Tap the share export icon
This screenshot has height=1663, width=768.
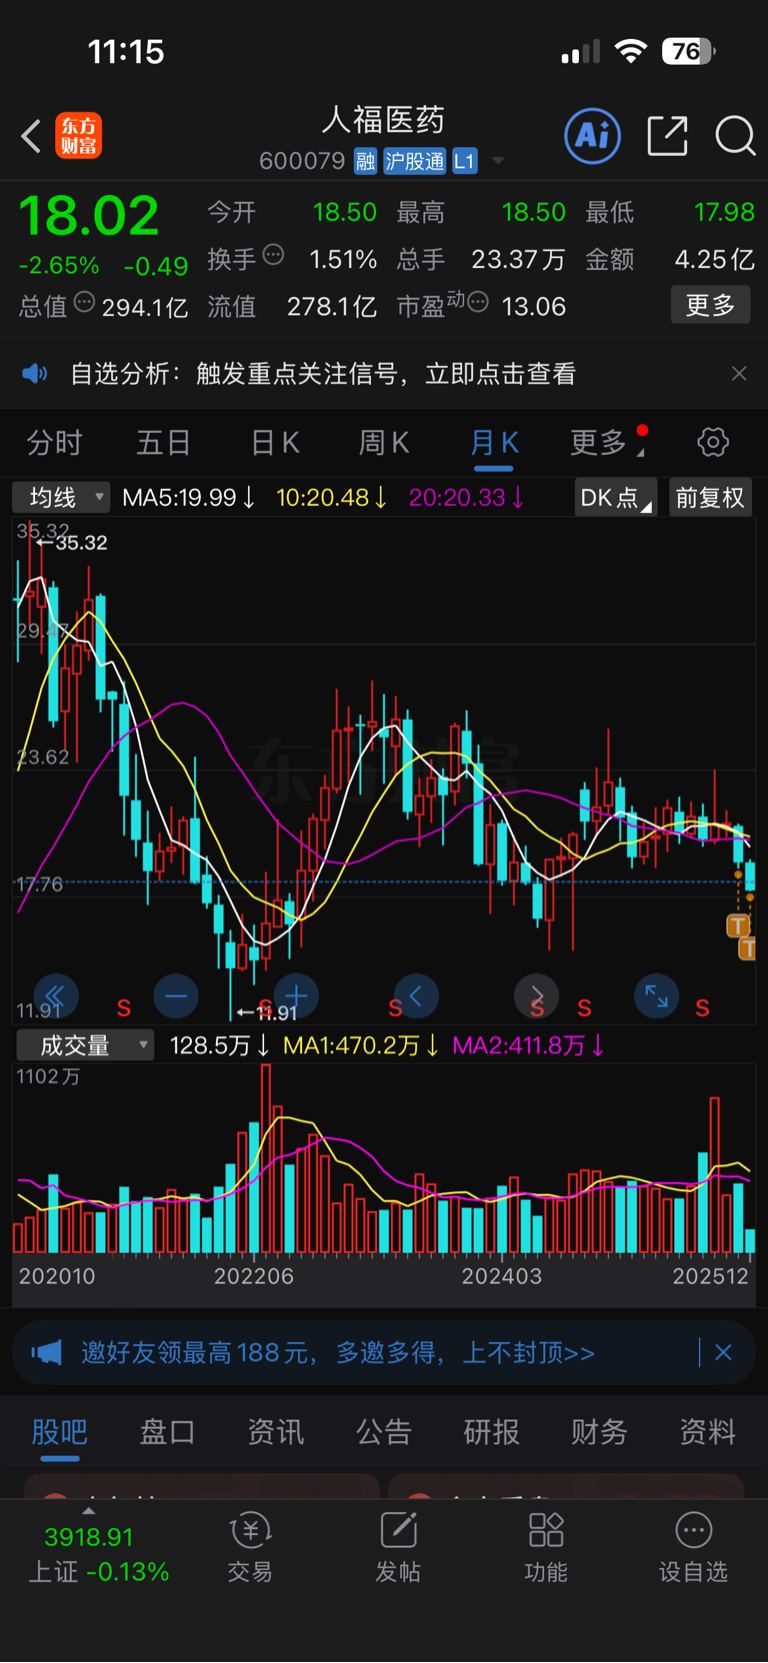pos(667,135)
